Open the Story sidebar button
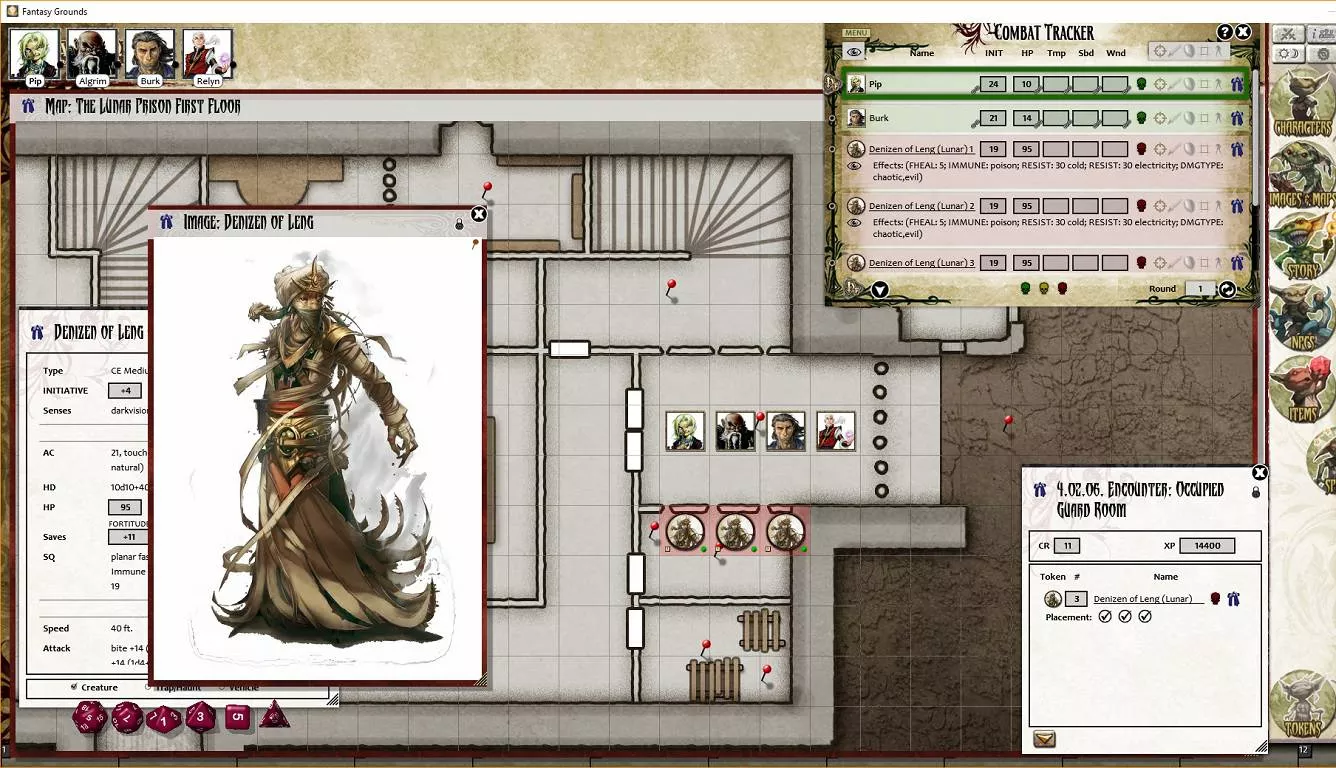Screen dimensions: 1336x768 coord(1301,245)
